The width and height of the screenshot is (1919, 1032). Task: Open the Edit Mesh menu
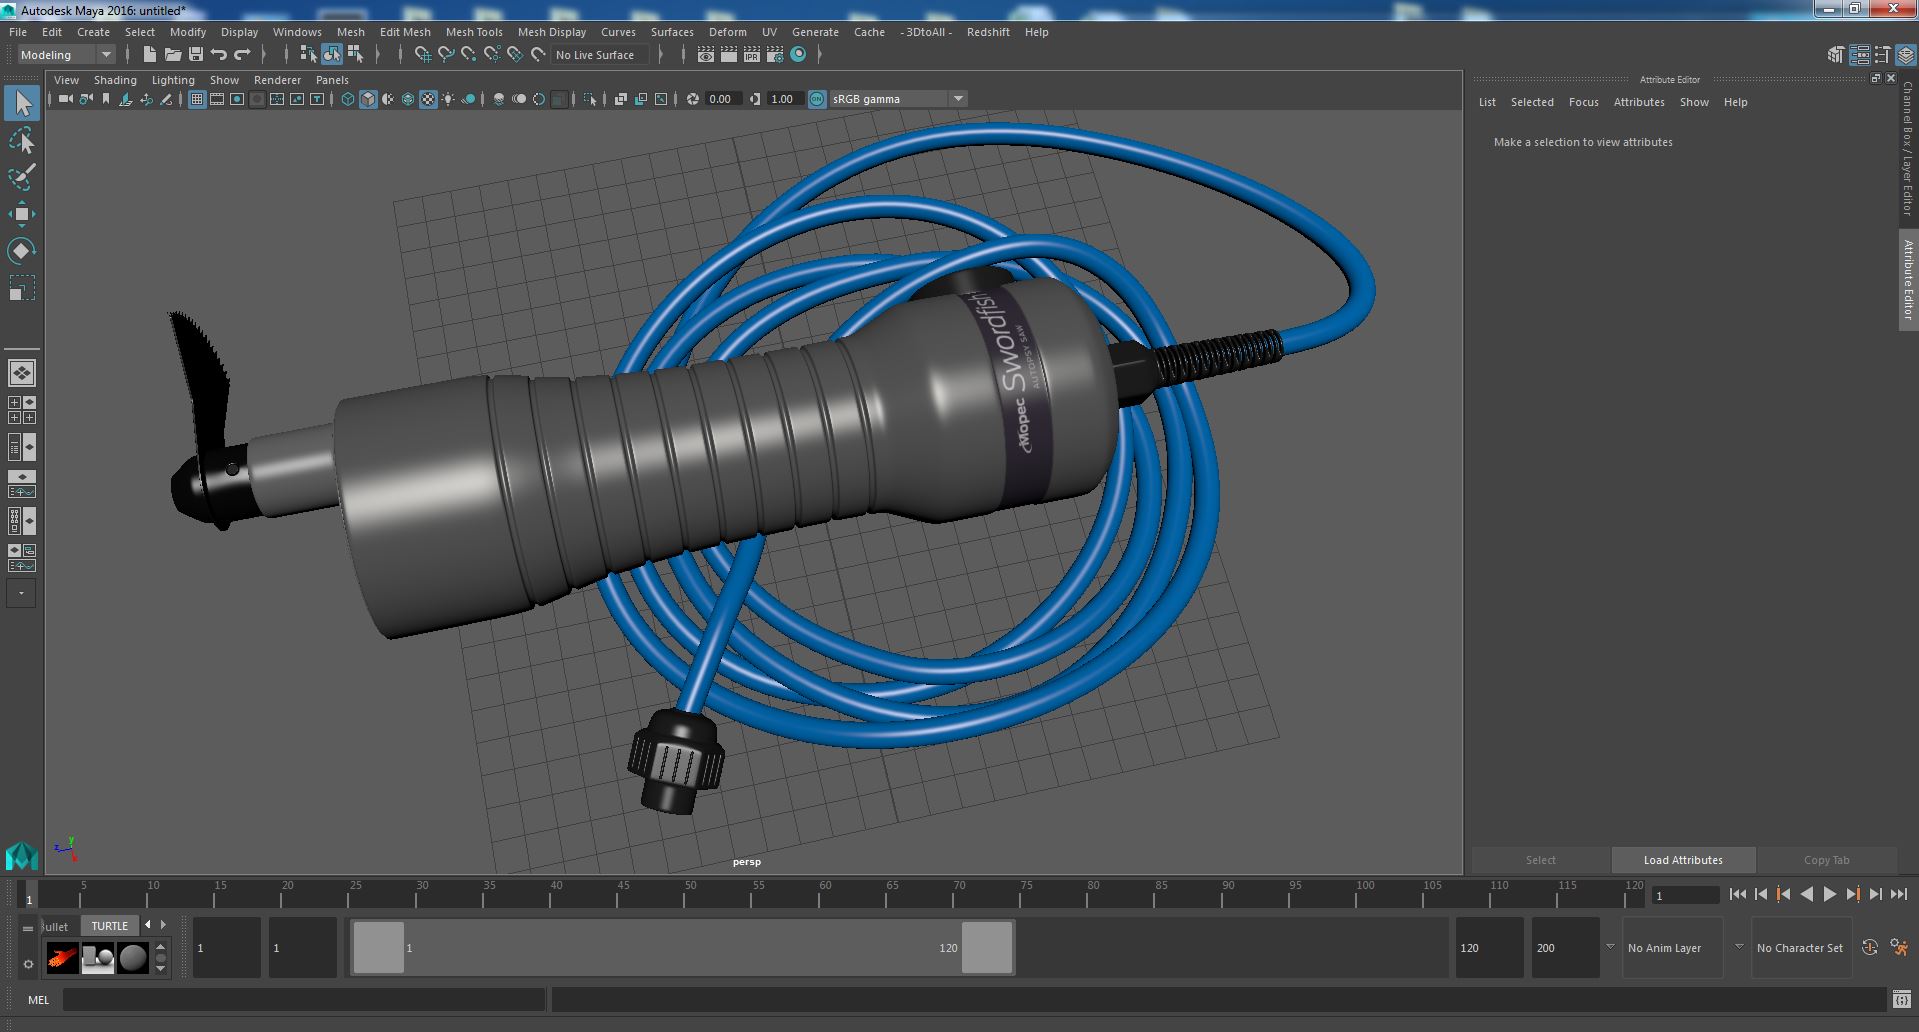(x=405, y=32)
